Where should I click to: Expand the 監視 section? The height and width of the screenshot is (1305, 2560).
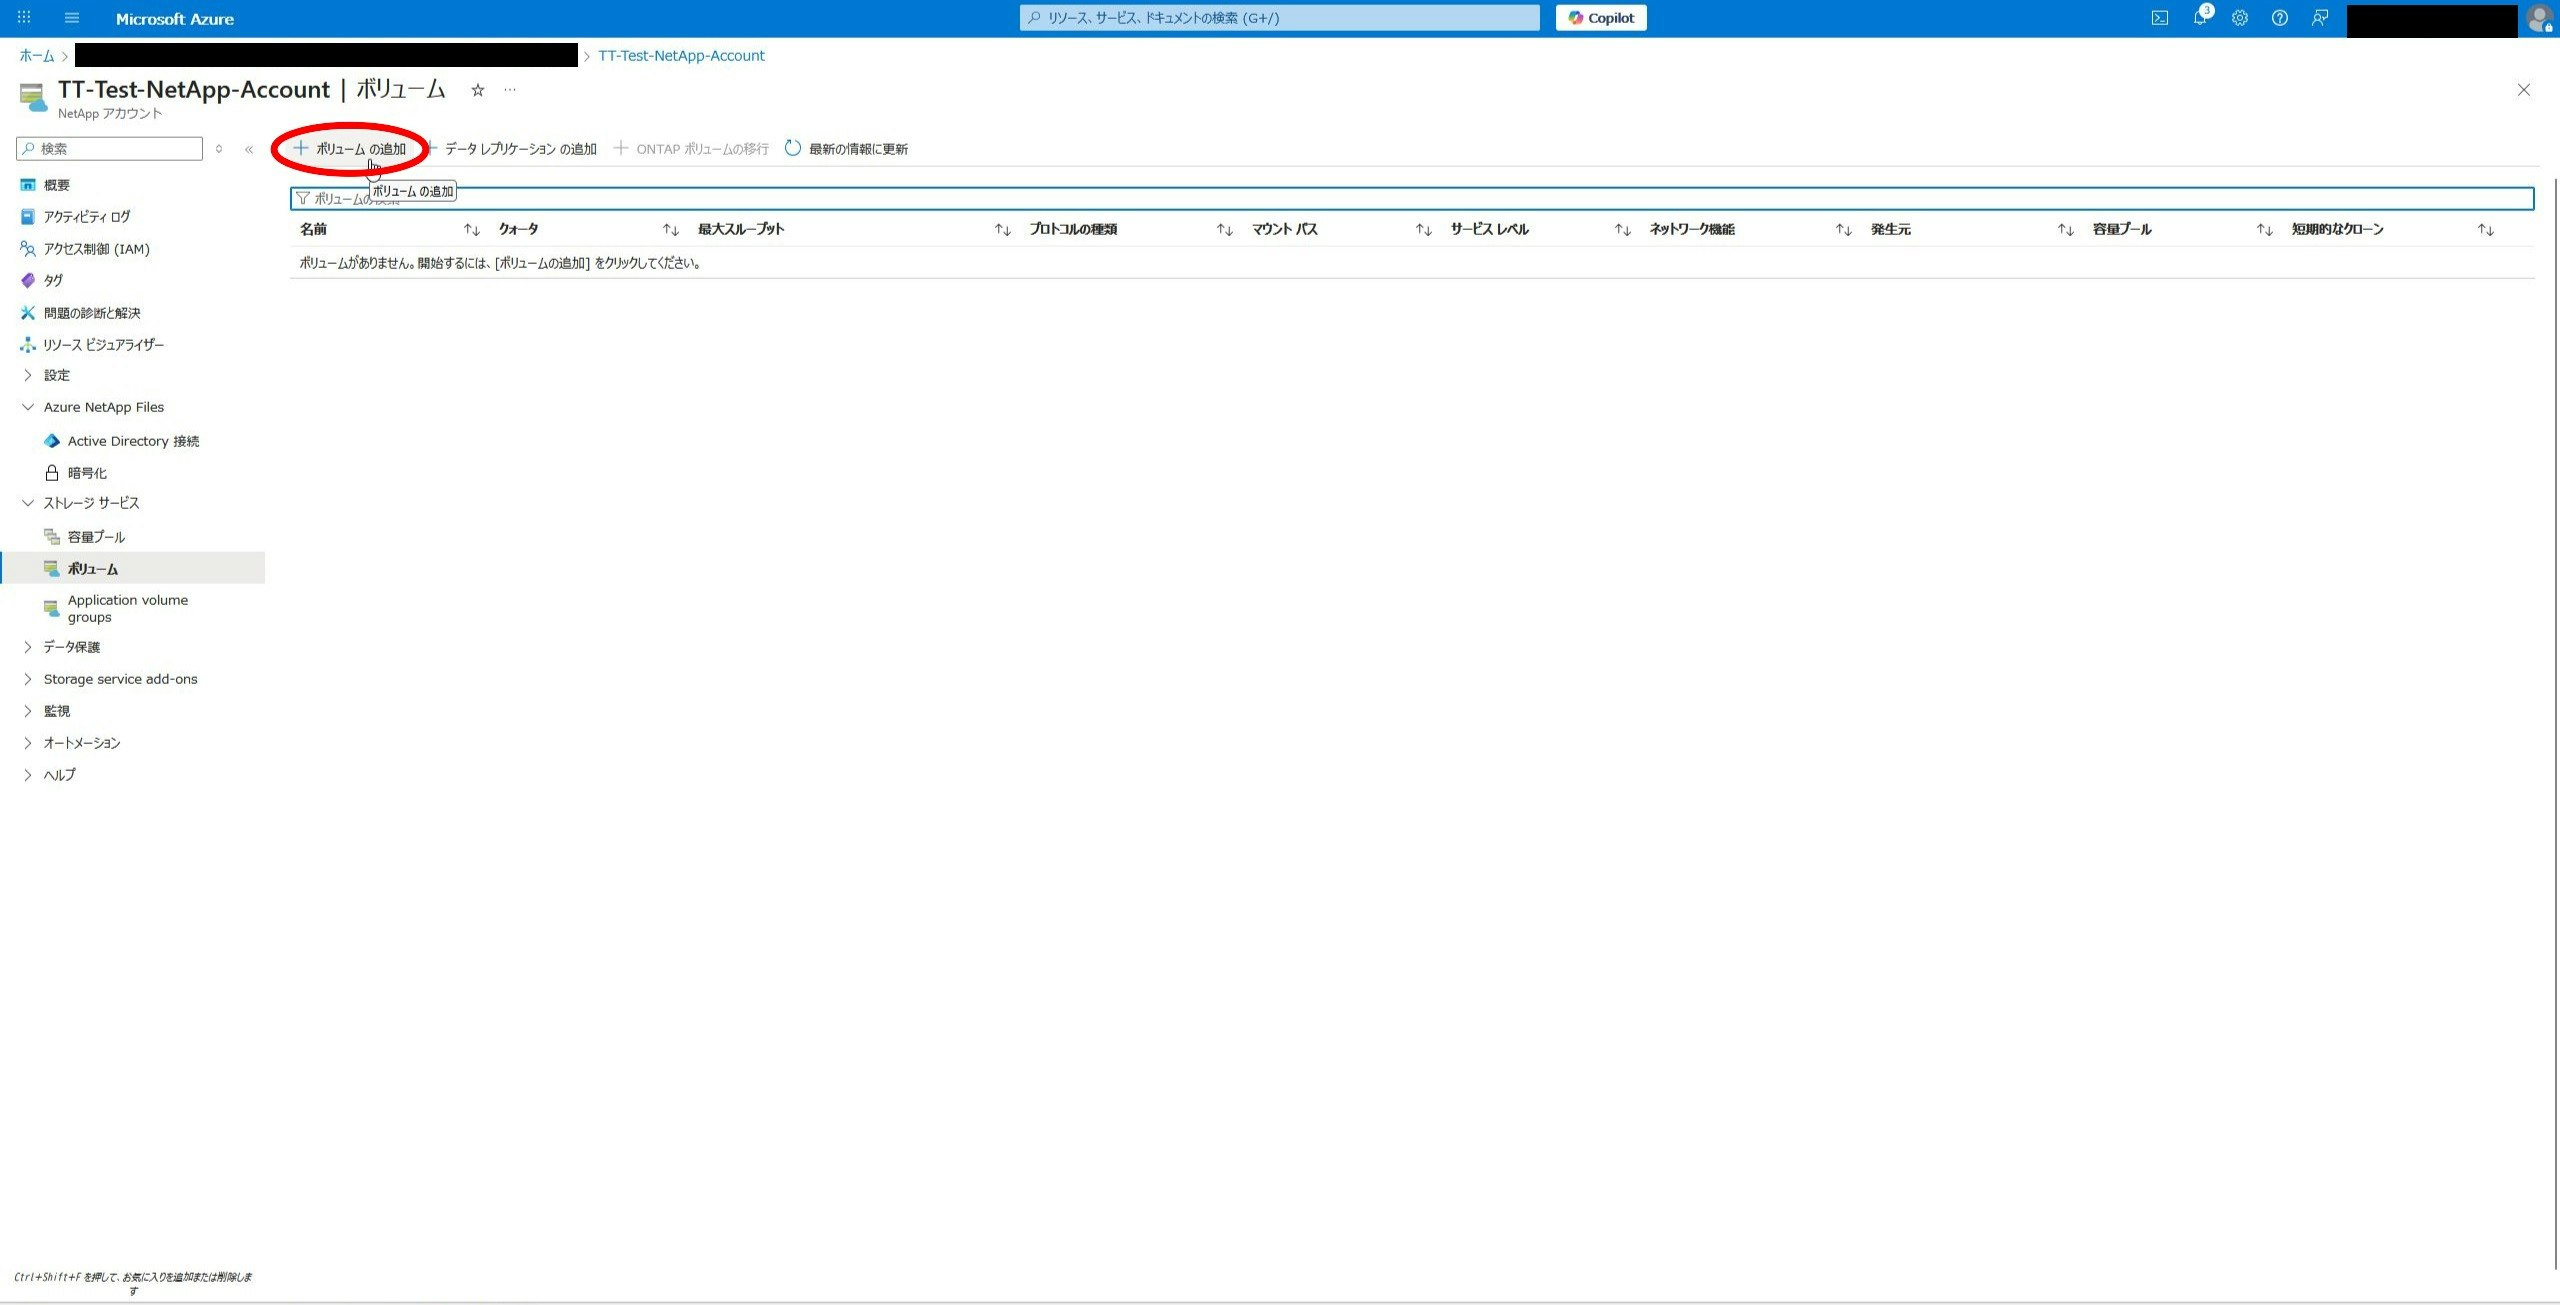pos(56,711)
